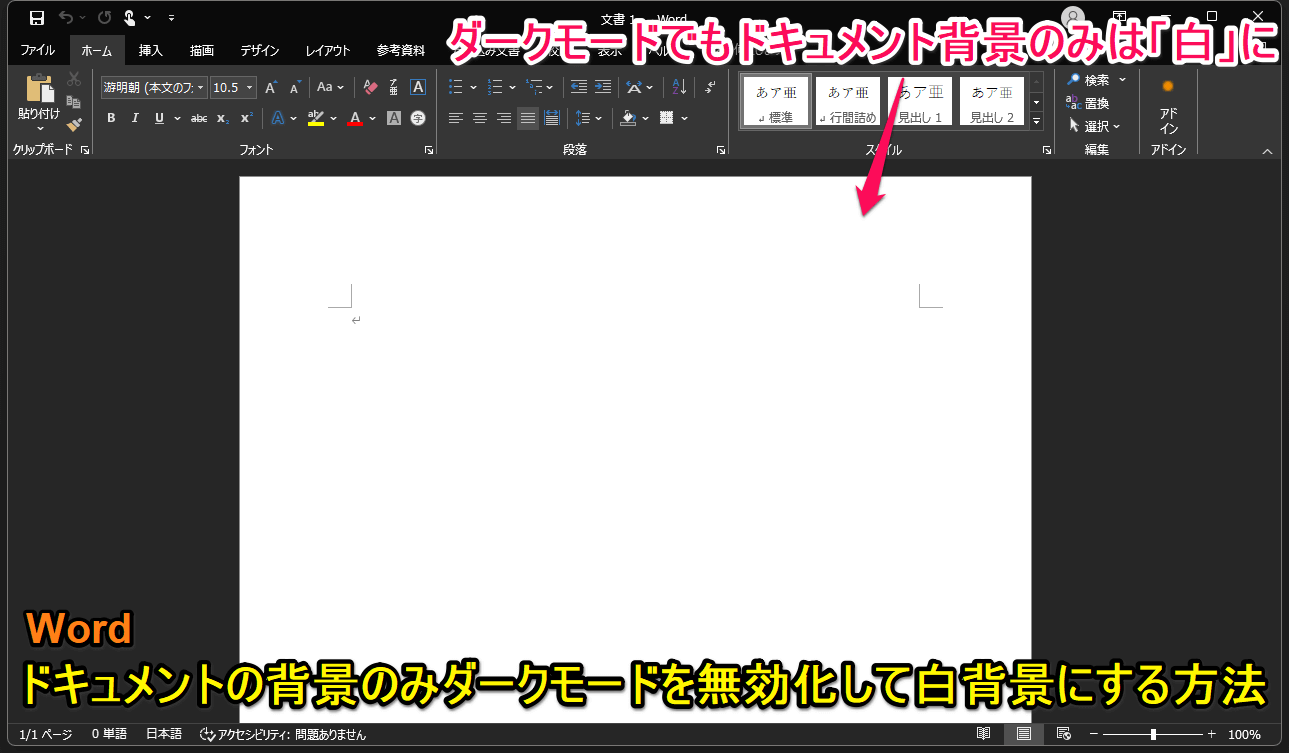
Task: Apply the 標準 style
Action: (x=776, y=102)
